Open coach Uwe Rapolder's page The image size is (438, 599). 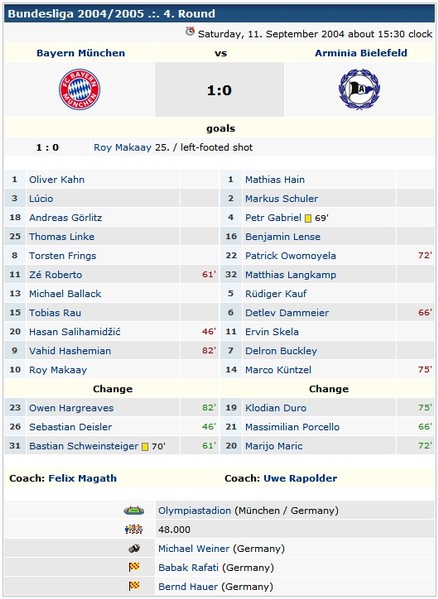(300, 478)
